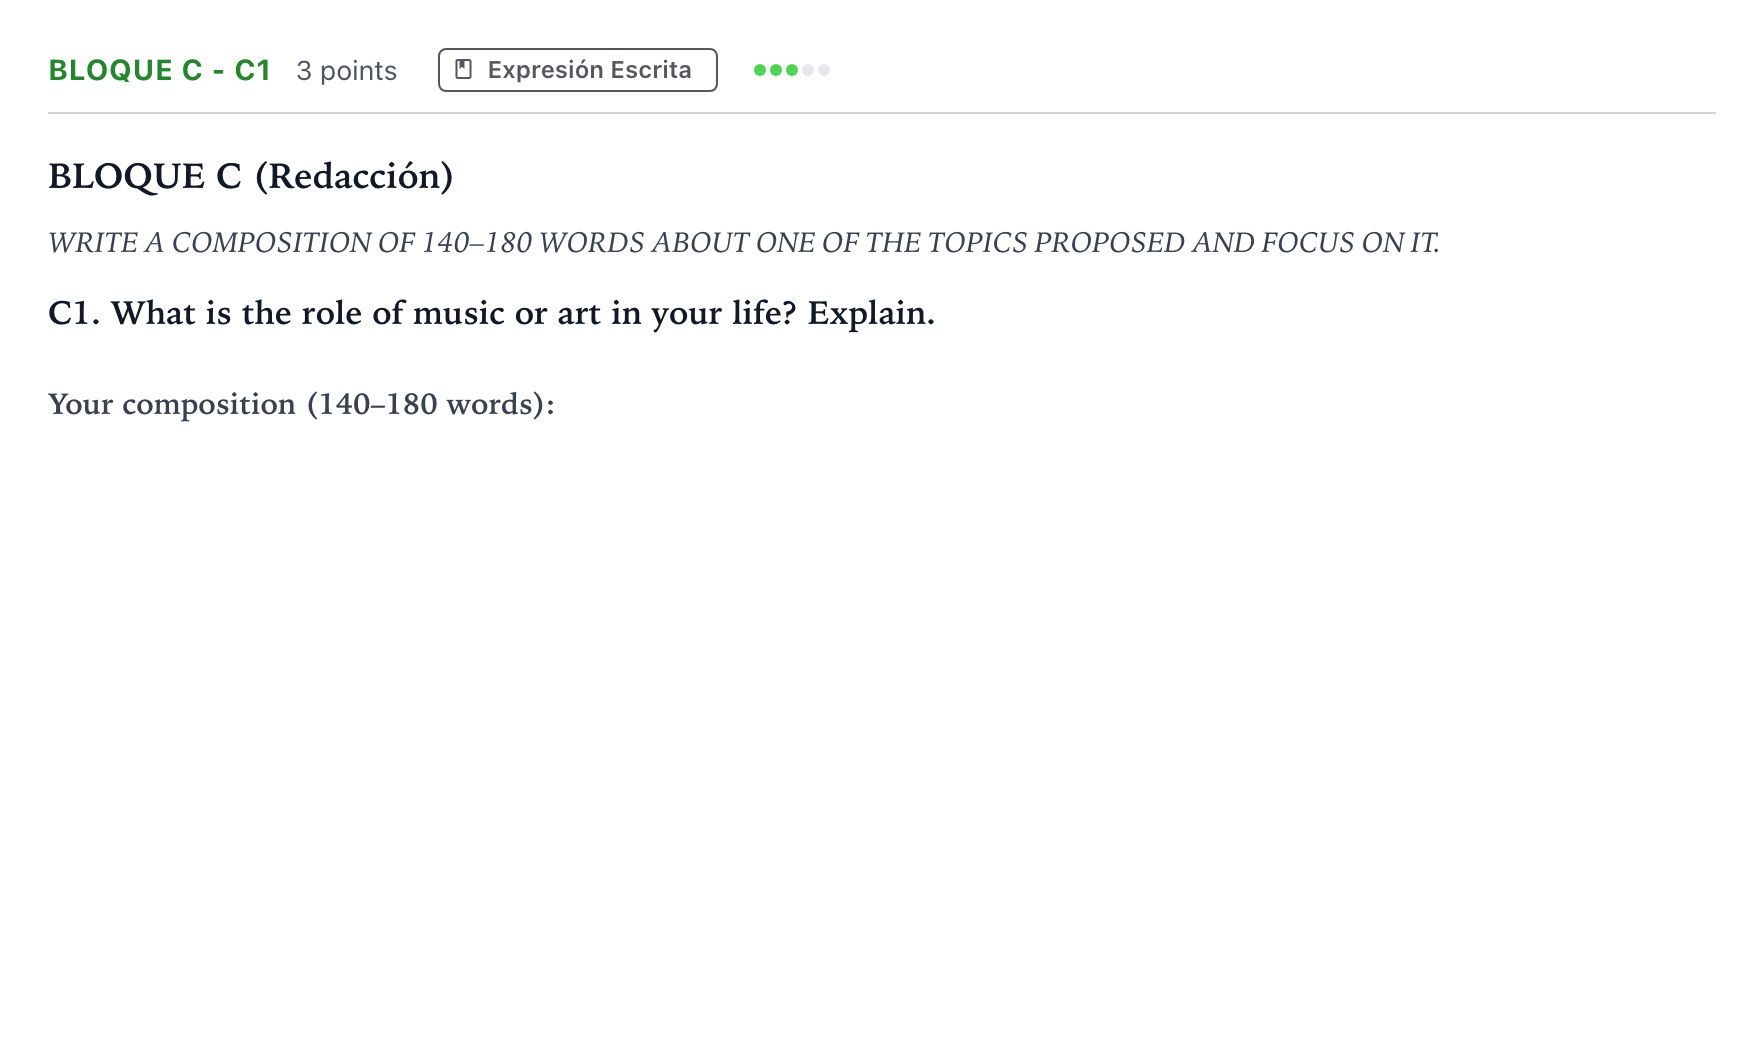Click the first green difficulty dot
Image resolution: width=1764 pixels, height=1058 pixels.
(x=760, y=70)
